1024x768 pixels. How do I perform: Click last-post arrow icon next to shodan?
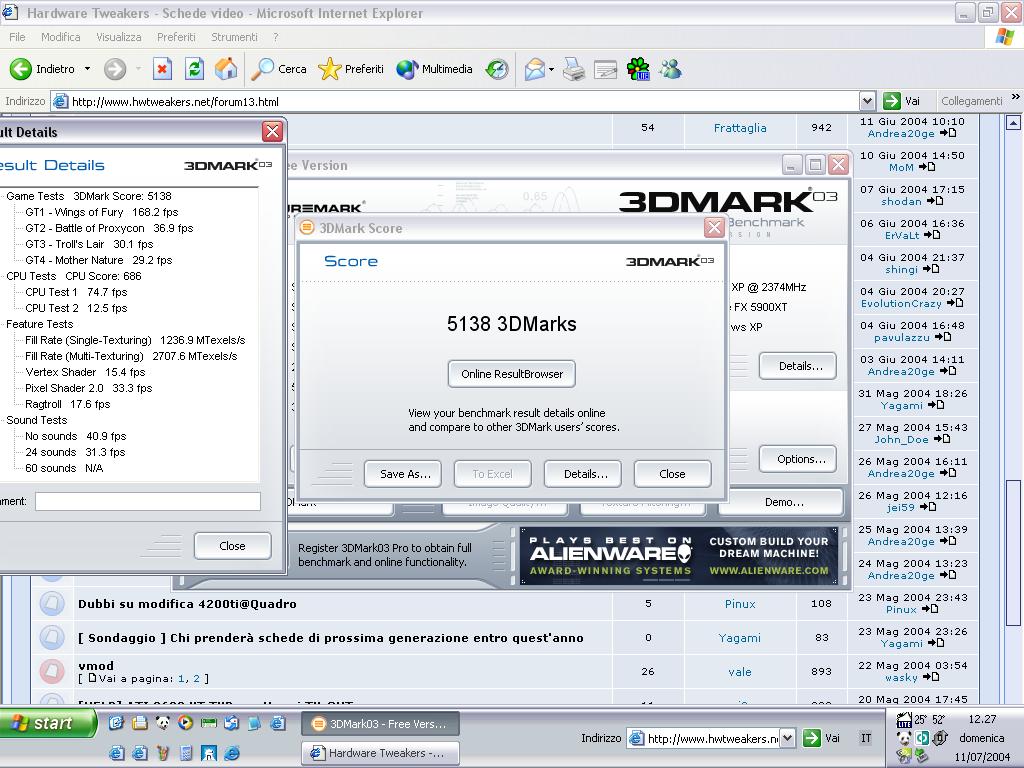[x=935, y=201]
